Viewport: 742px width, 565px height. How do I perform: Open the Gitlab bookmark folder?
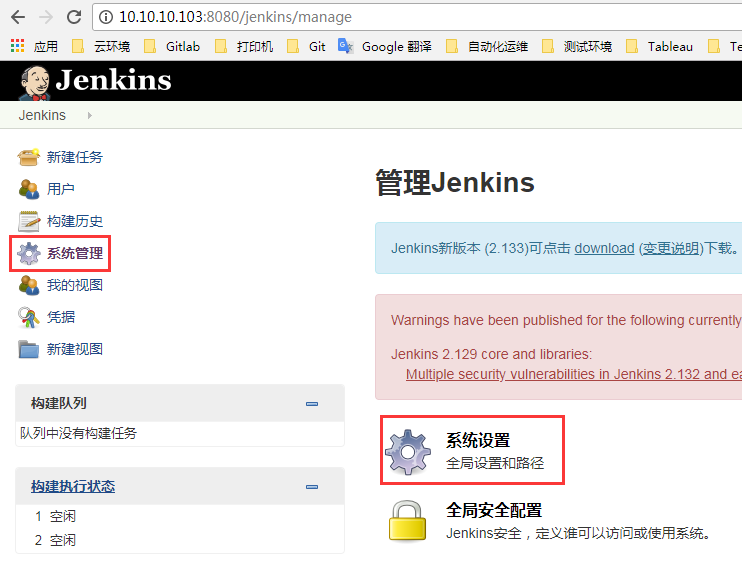pyautogui.click(x=172, y=46)
